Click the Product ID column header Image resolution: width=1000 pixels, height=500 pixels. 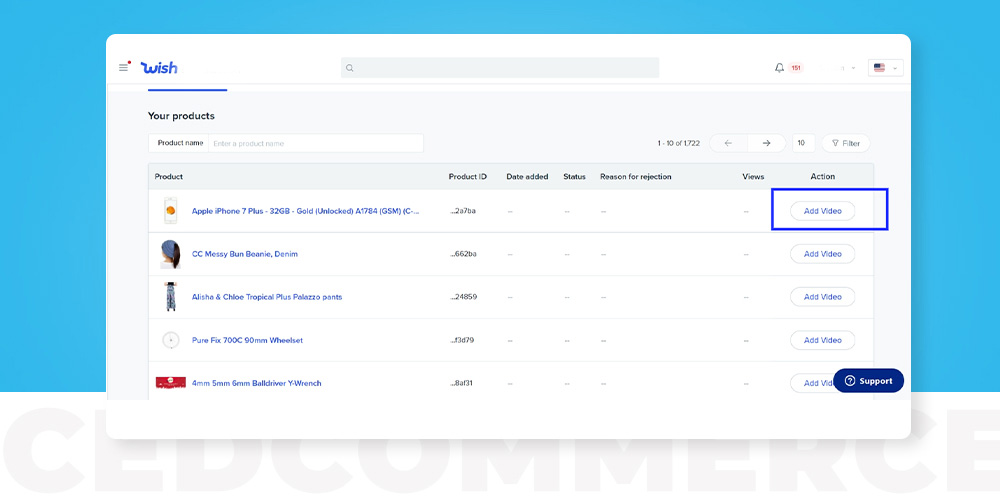467,177
